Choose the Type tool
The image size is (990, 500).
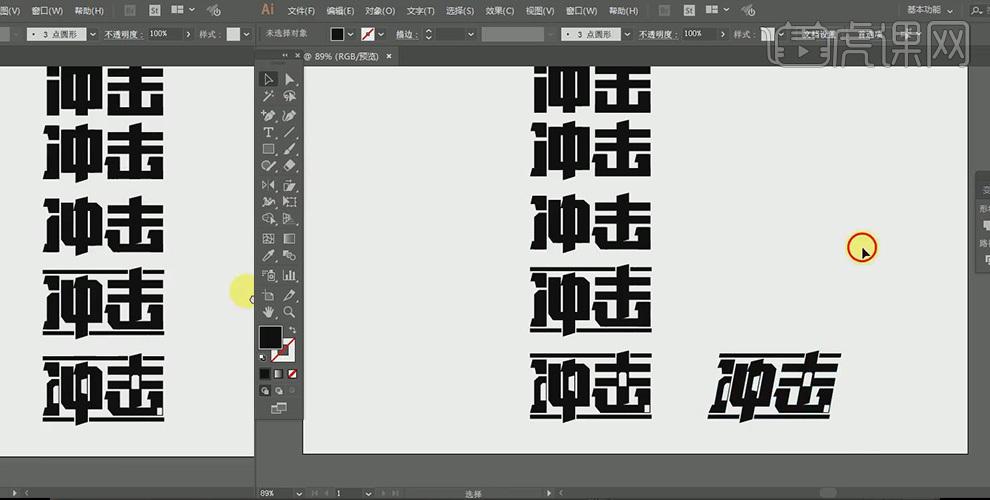click(268, 132)
